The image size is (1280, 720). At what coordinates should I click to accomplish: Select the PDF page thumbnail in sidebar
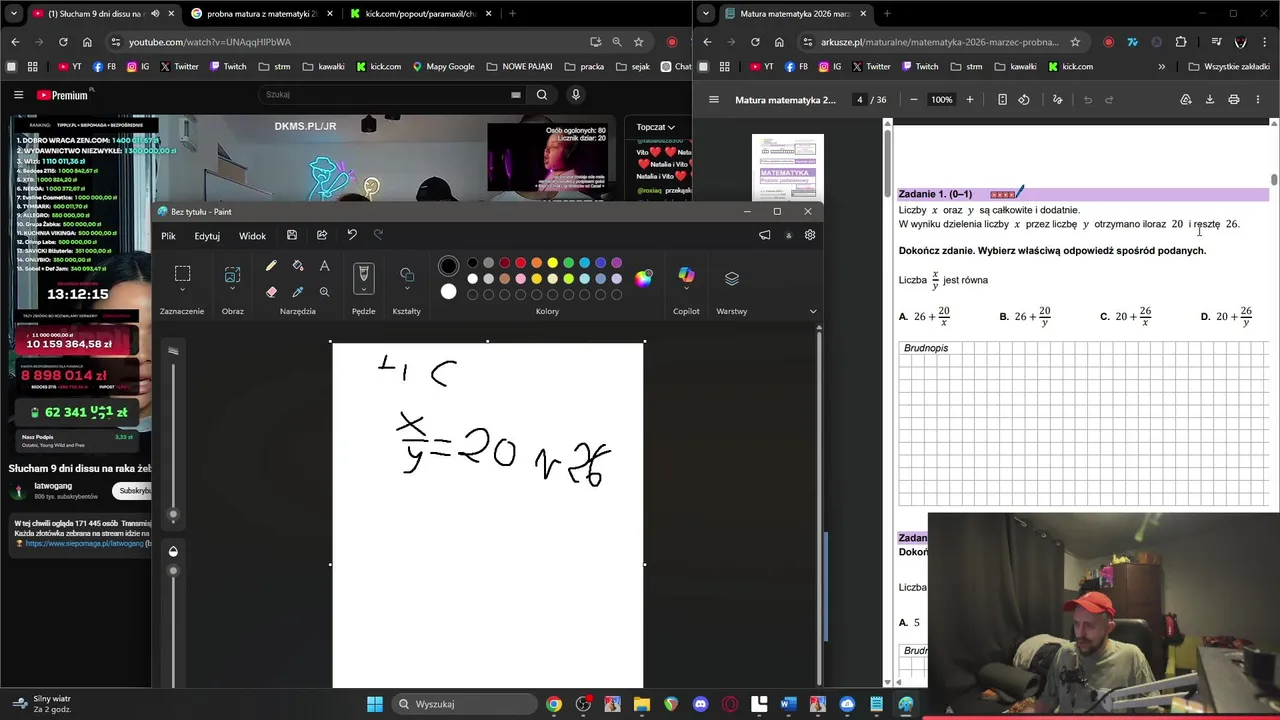[x=788, y=167]
